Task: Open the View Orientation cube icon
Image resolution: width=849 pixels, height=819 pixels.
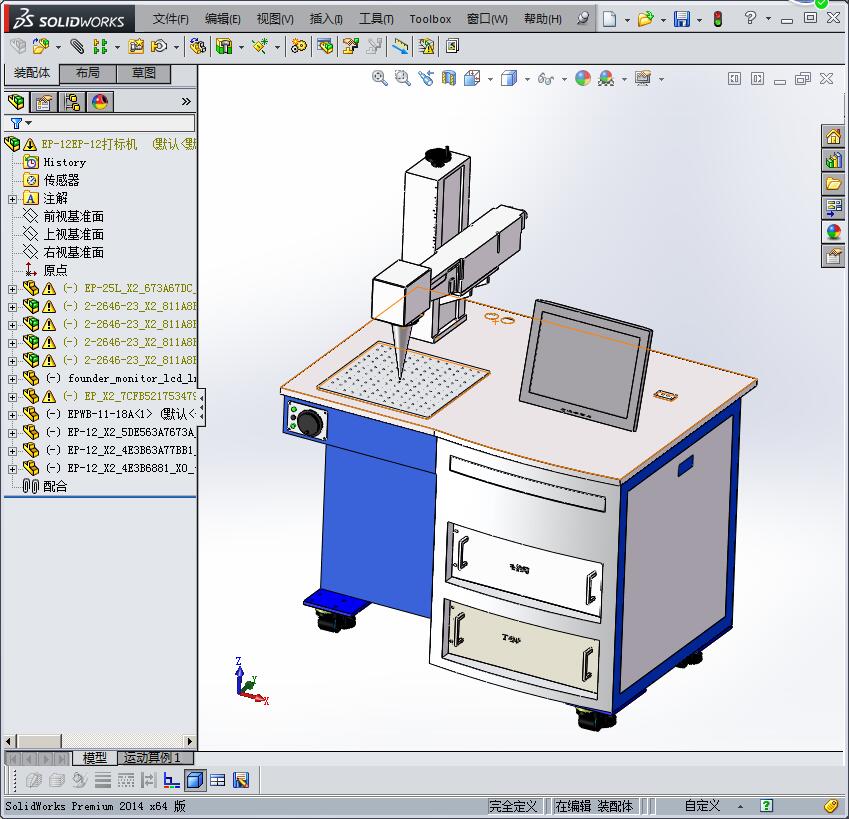Action: click(x=472, y=78)
